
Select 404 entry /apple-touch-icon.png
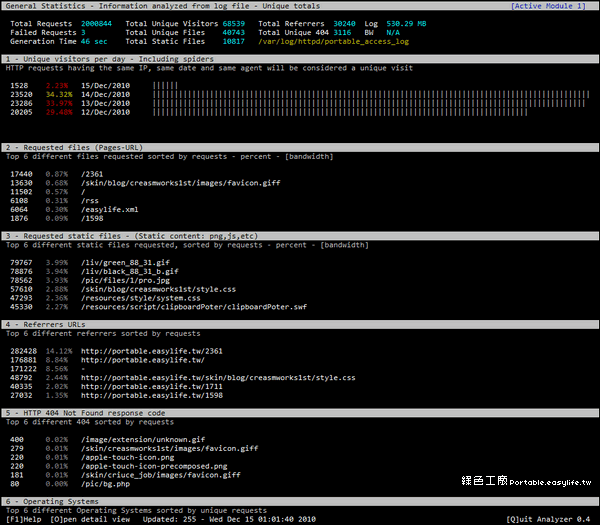[x=127, y=457]
